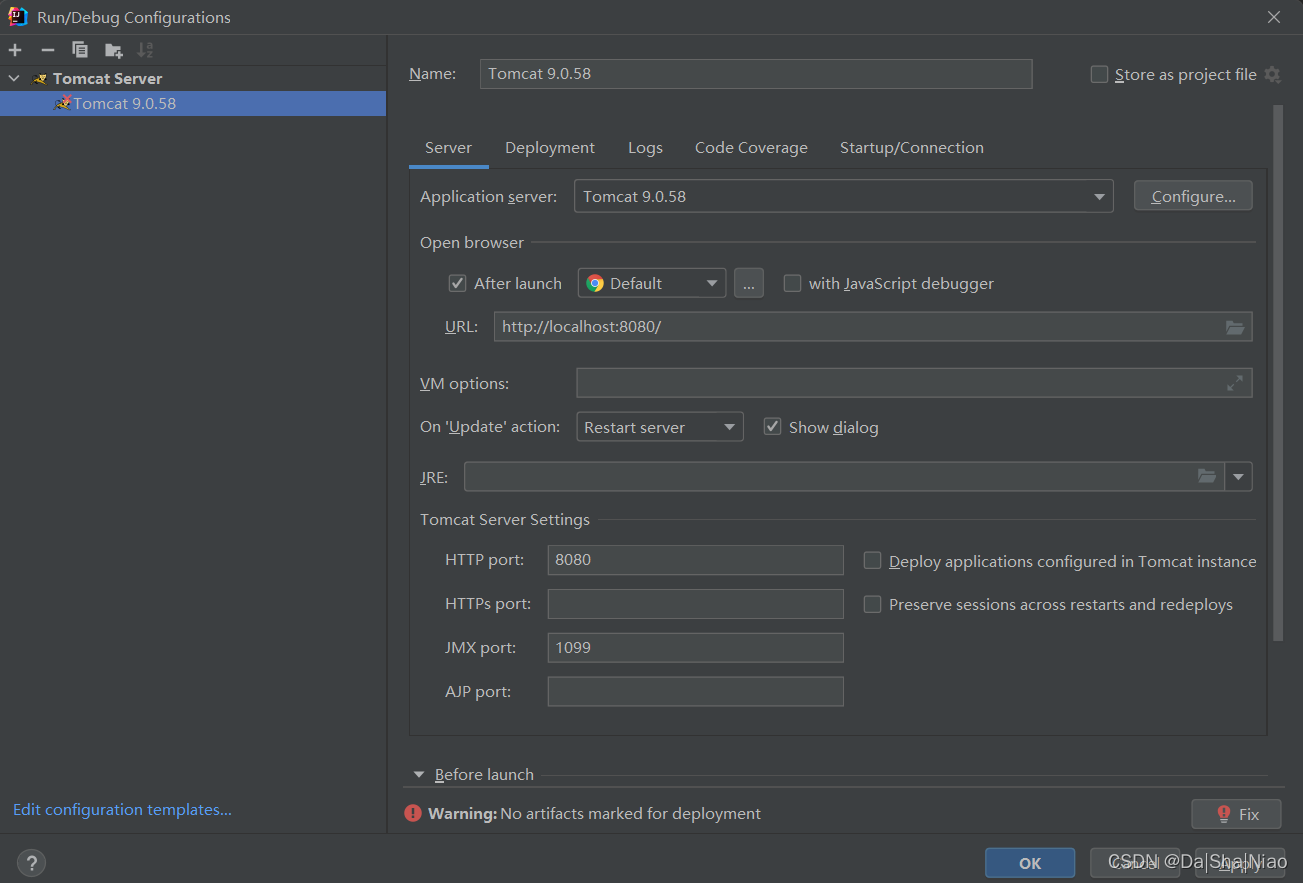The height and width of the screenshot is (883, 1303).
Task: Click the empty AJP port field
Action: point(696,692)
